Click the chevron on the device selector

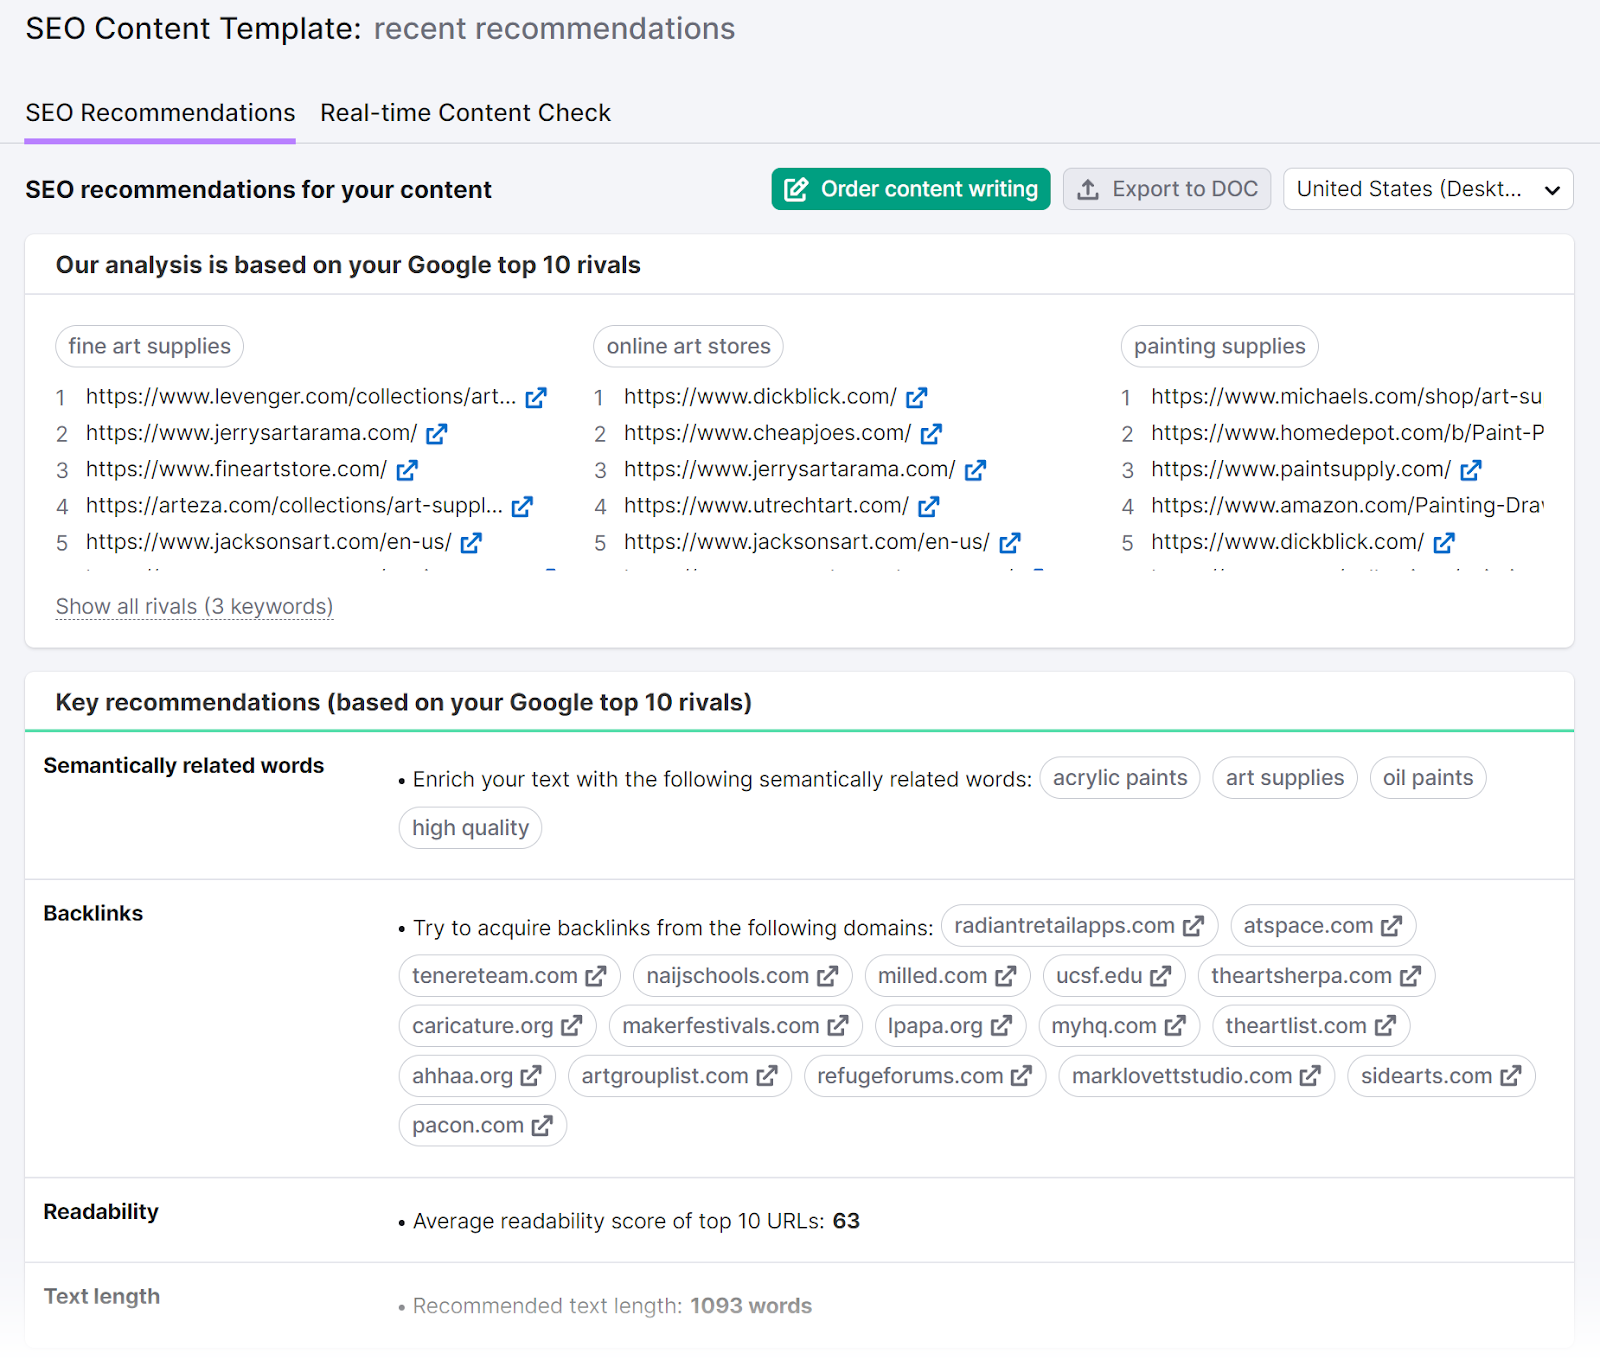[x=1552, y=189]
